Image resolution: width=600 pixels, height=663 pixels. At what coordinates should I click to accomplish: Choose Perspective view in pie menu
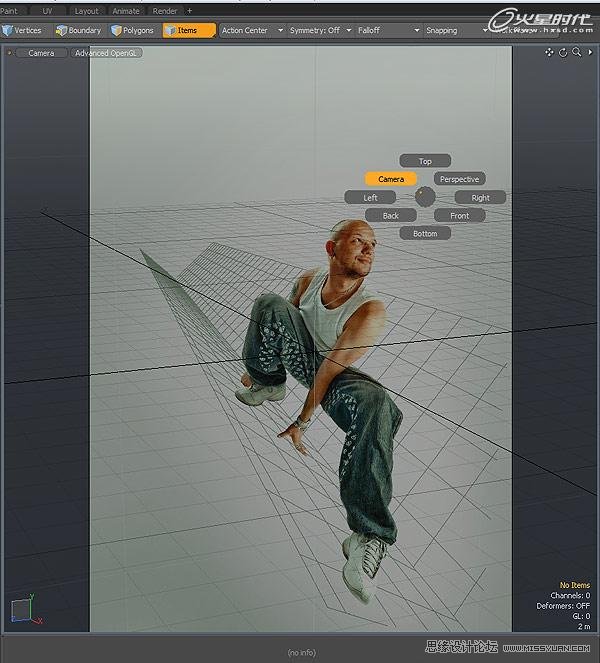click(459, 179)
